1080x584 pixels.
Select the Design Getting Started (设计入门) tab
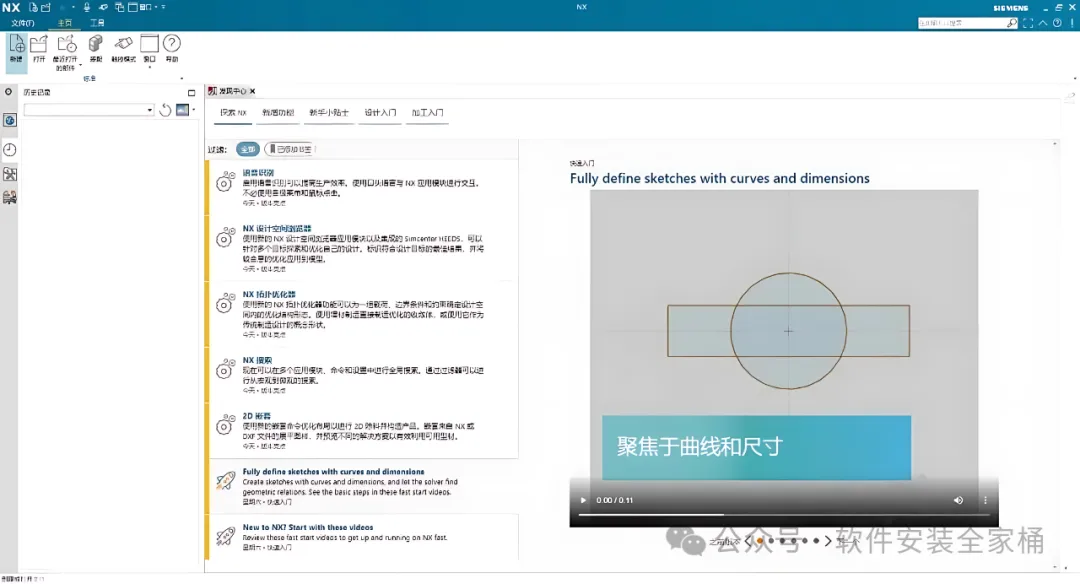[x=380, y=112]
